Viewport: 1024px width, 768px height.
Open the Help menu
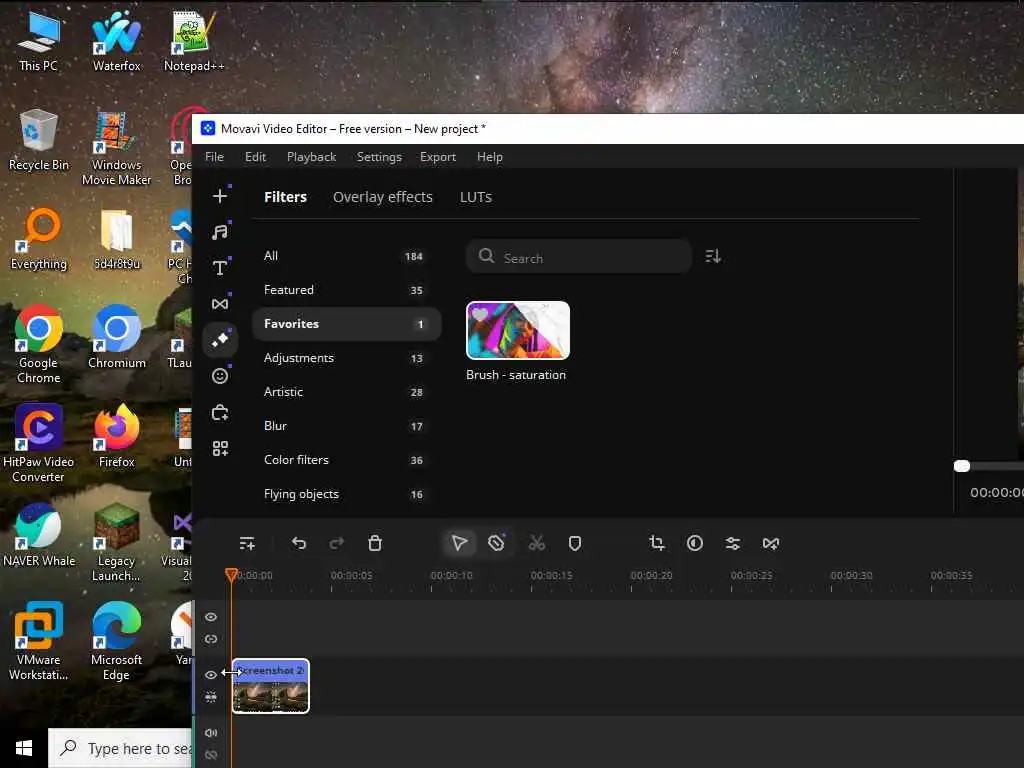(x=490, y=157)
